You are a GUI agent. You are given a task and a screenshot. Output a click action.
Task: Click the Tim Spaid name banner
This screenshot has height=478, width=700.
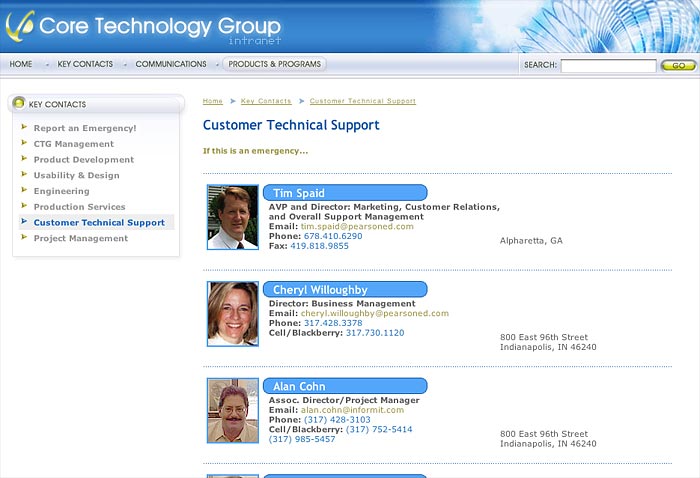click(x=345, y=193)
